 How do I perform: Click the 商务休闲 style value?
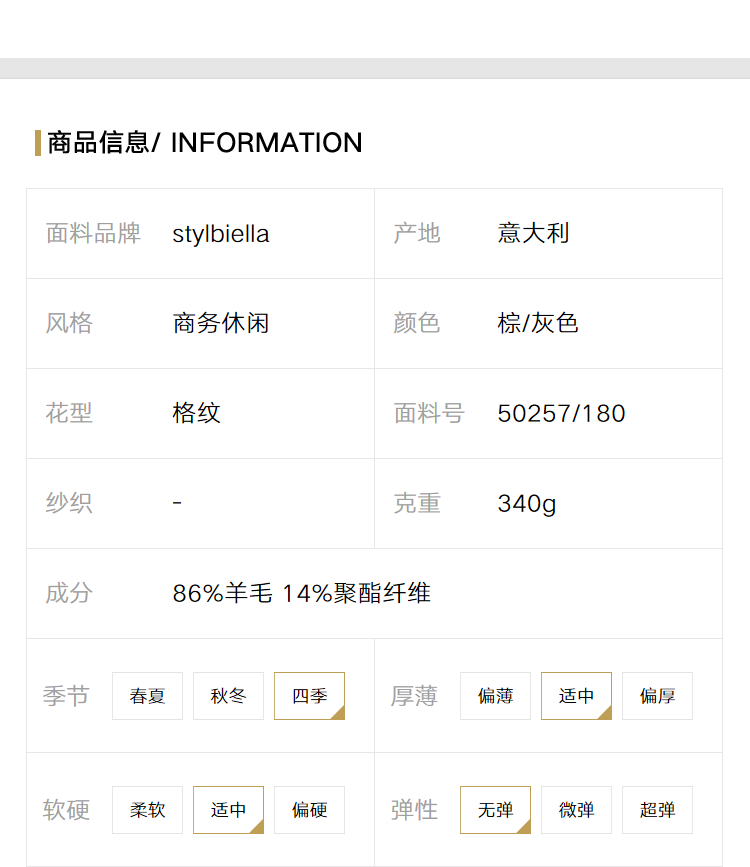tap(221, 323)
